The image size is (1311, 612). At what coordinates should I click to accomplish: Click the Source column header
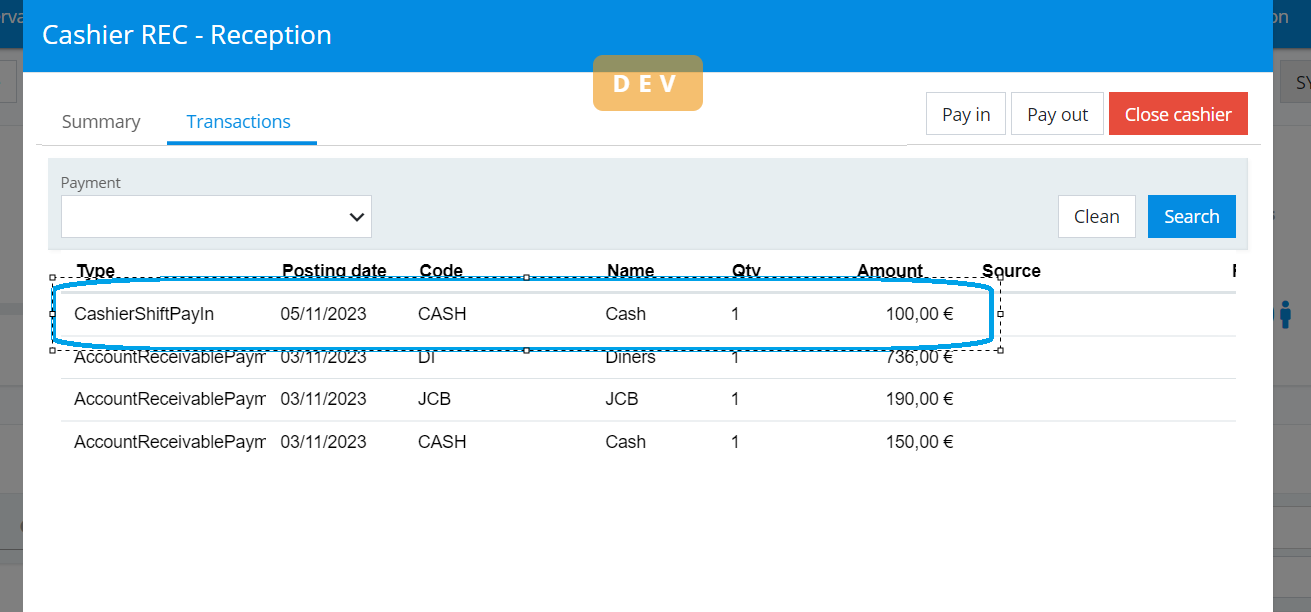pyautogui.click(x=1011, y=271)
